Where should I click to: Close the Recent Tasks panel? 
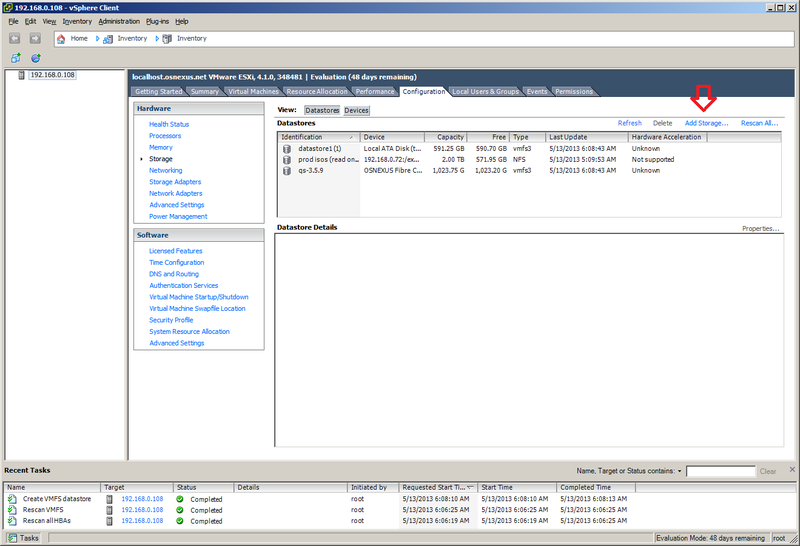point(792,469)
